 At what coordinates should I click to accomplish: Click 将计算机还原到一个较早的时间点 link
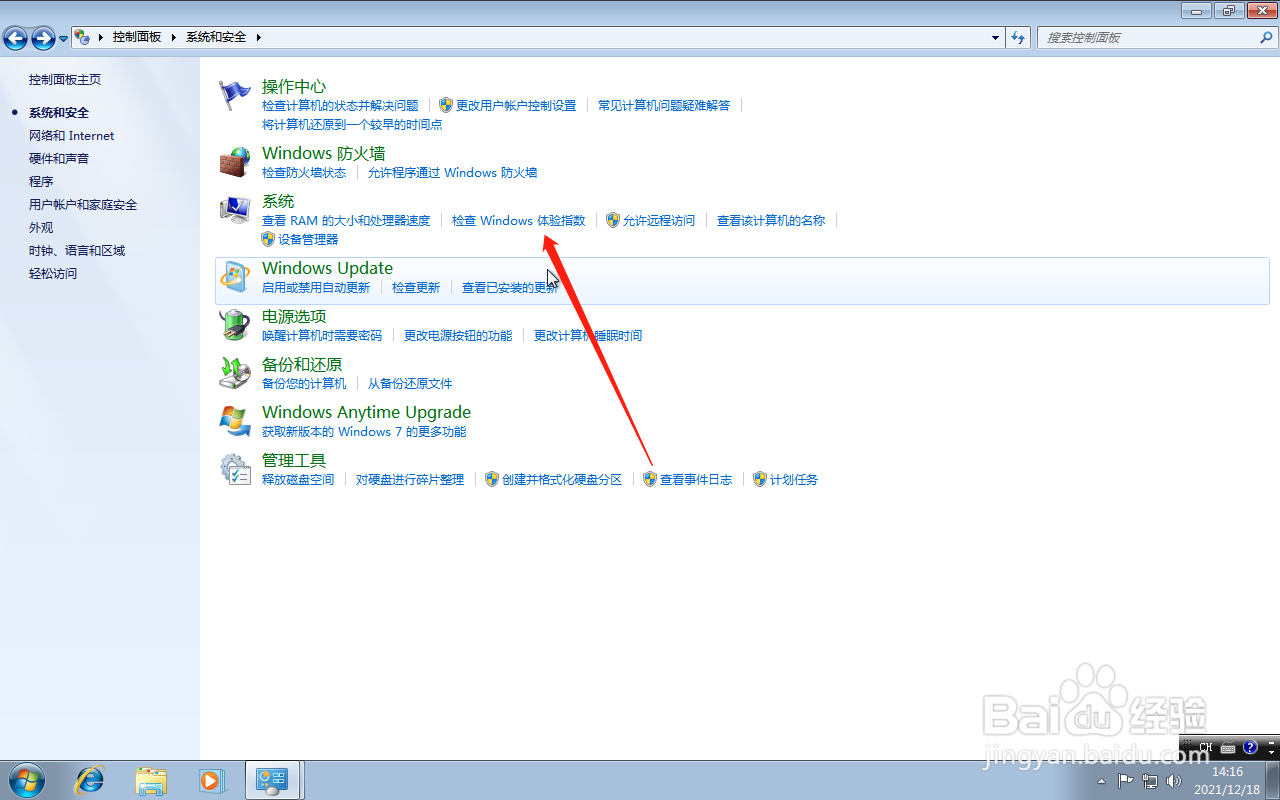click(x=352, y=124)
